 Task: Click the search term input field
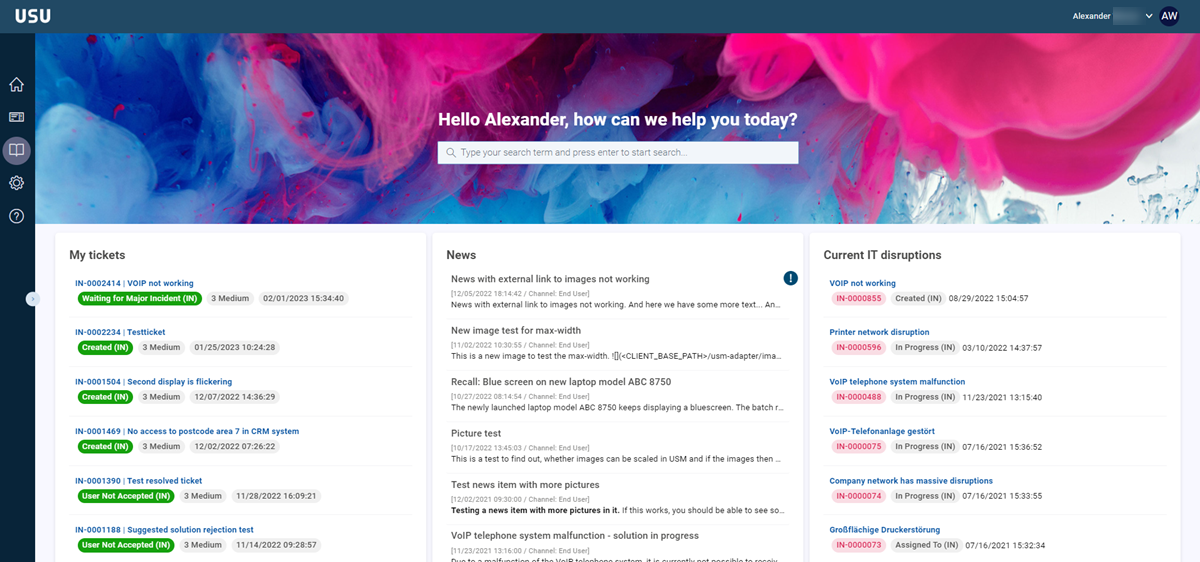618,152
